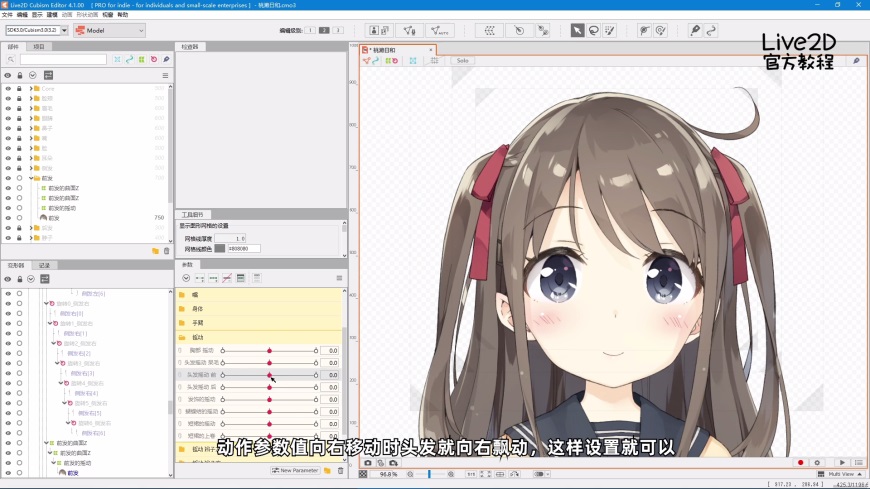Close the model document tab
The image size is (870, 489).
tap(431, 50)
